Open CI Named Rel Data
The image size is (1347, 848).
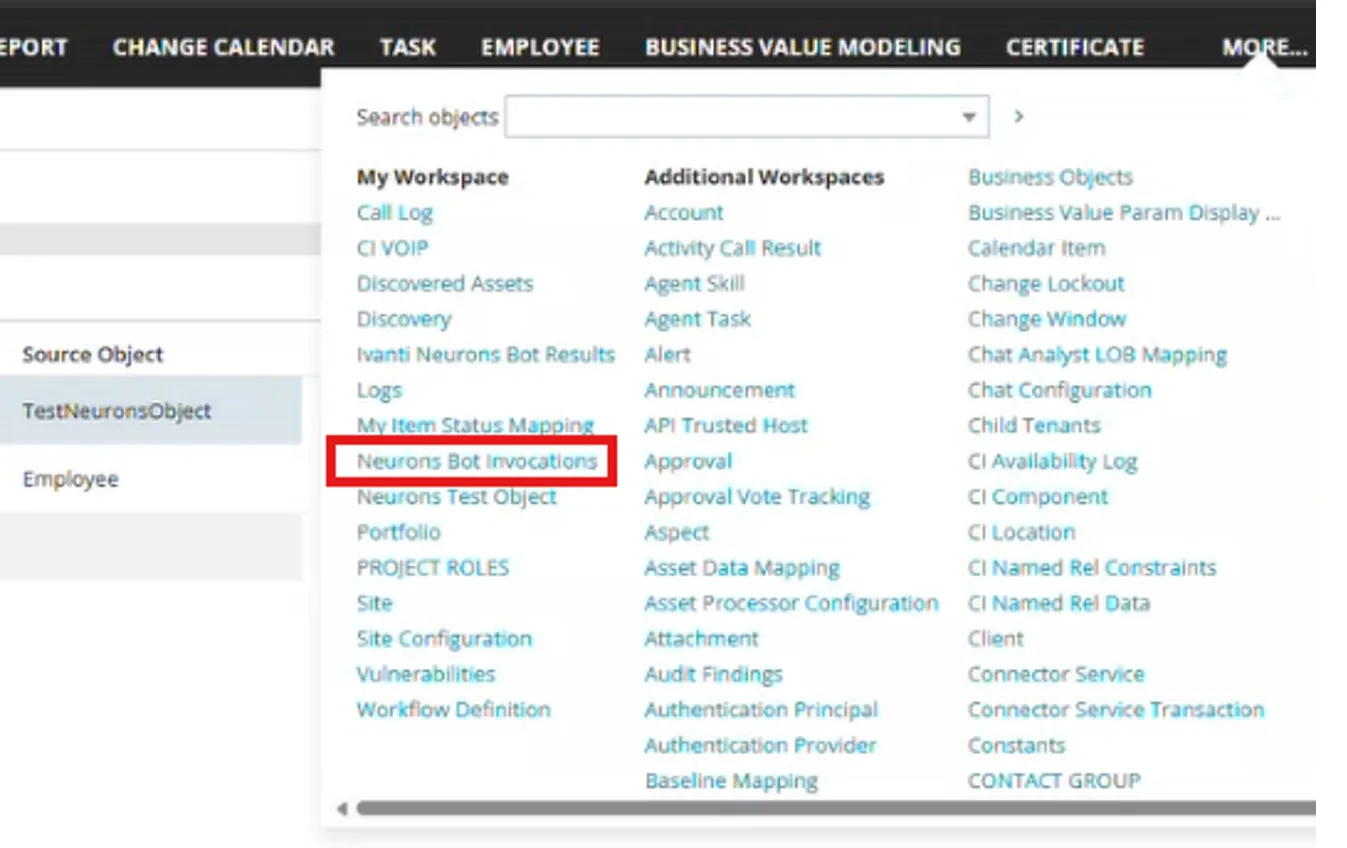1059,603
